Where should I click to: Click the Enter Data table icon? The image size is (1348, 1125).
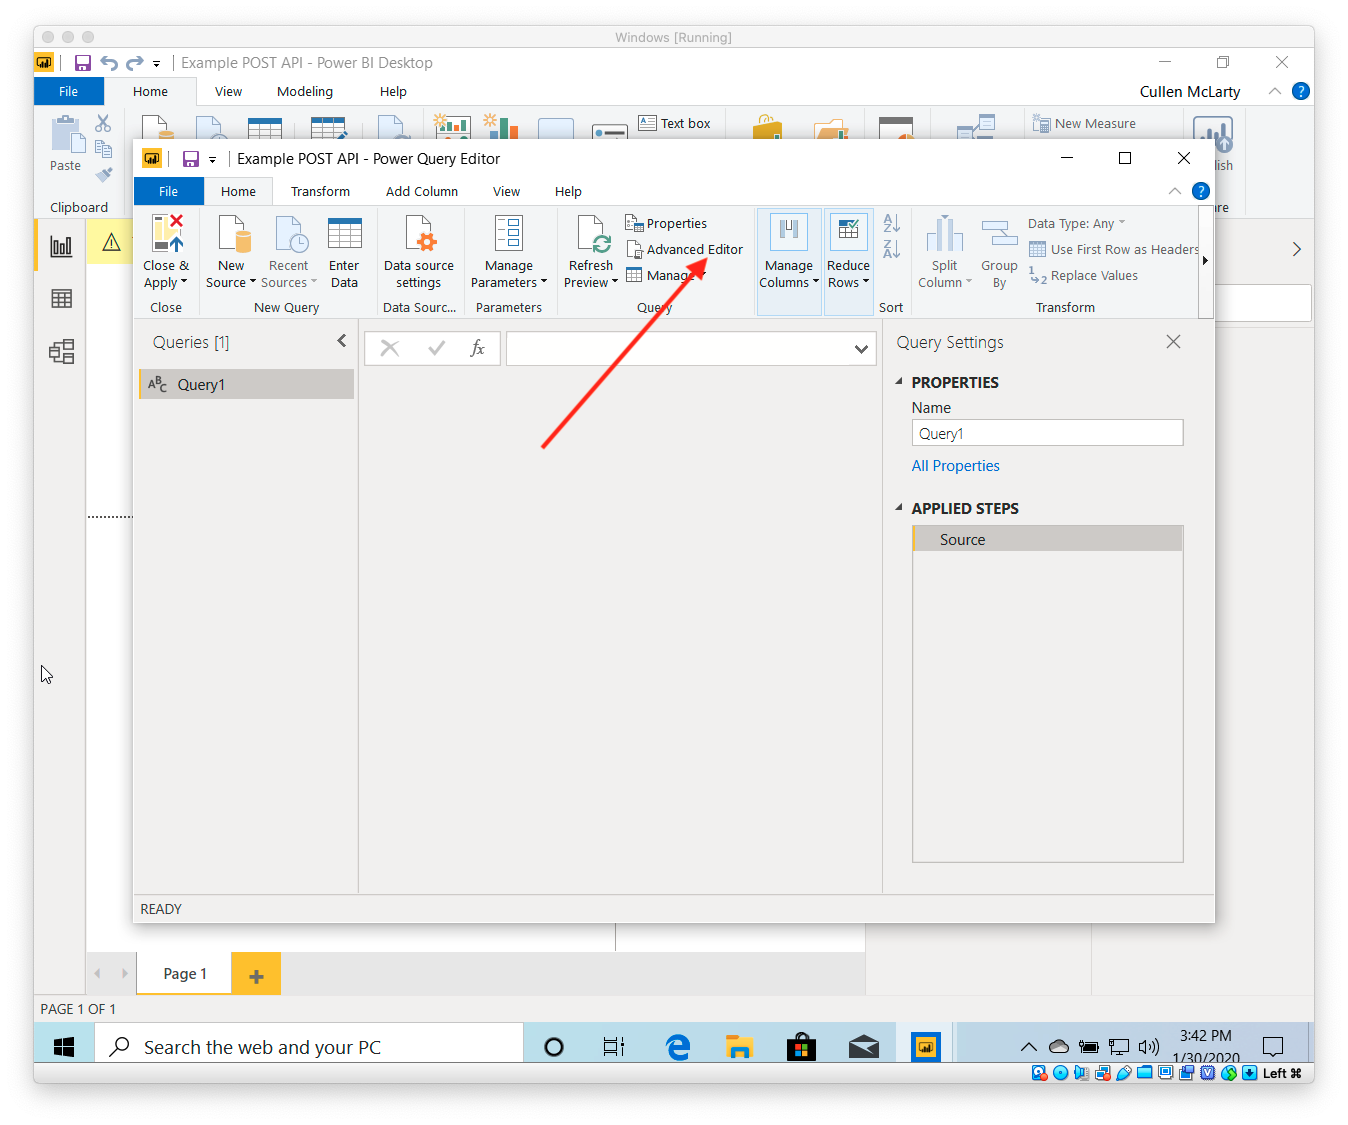344,233
